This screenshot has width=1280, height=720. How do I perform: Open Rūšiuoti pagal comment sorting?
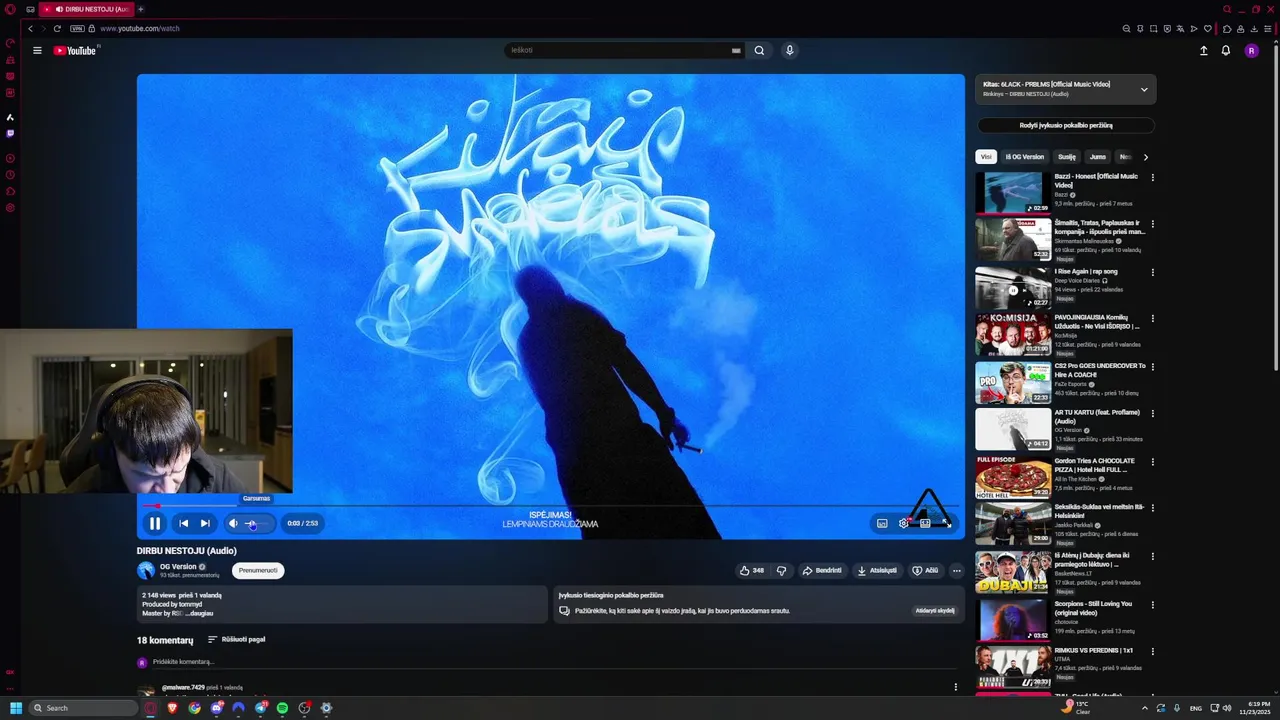coord(237,639)
